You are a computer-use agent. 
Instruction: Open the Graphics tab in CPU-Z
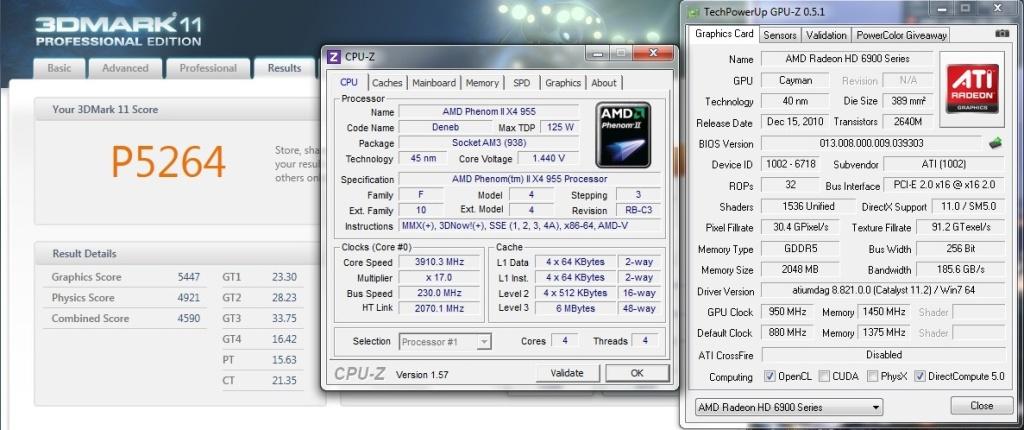[x=563, y=82]
